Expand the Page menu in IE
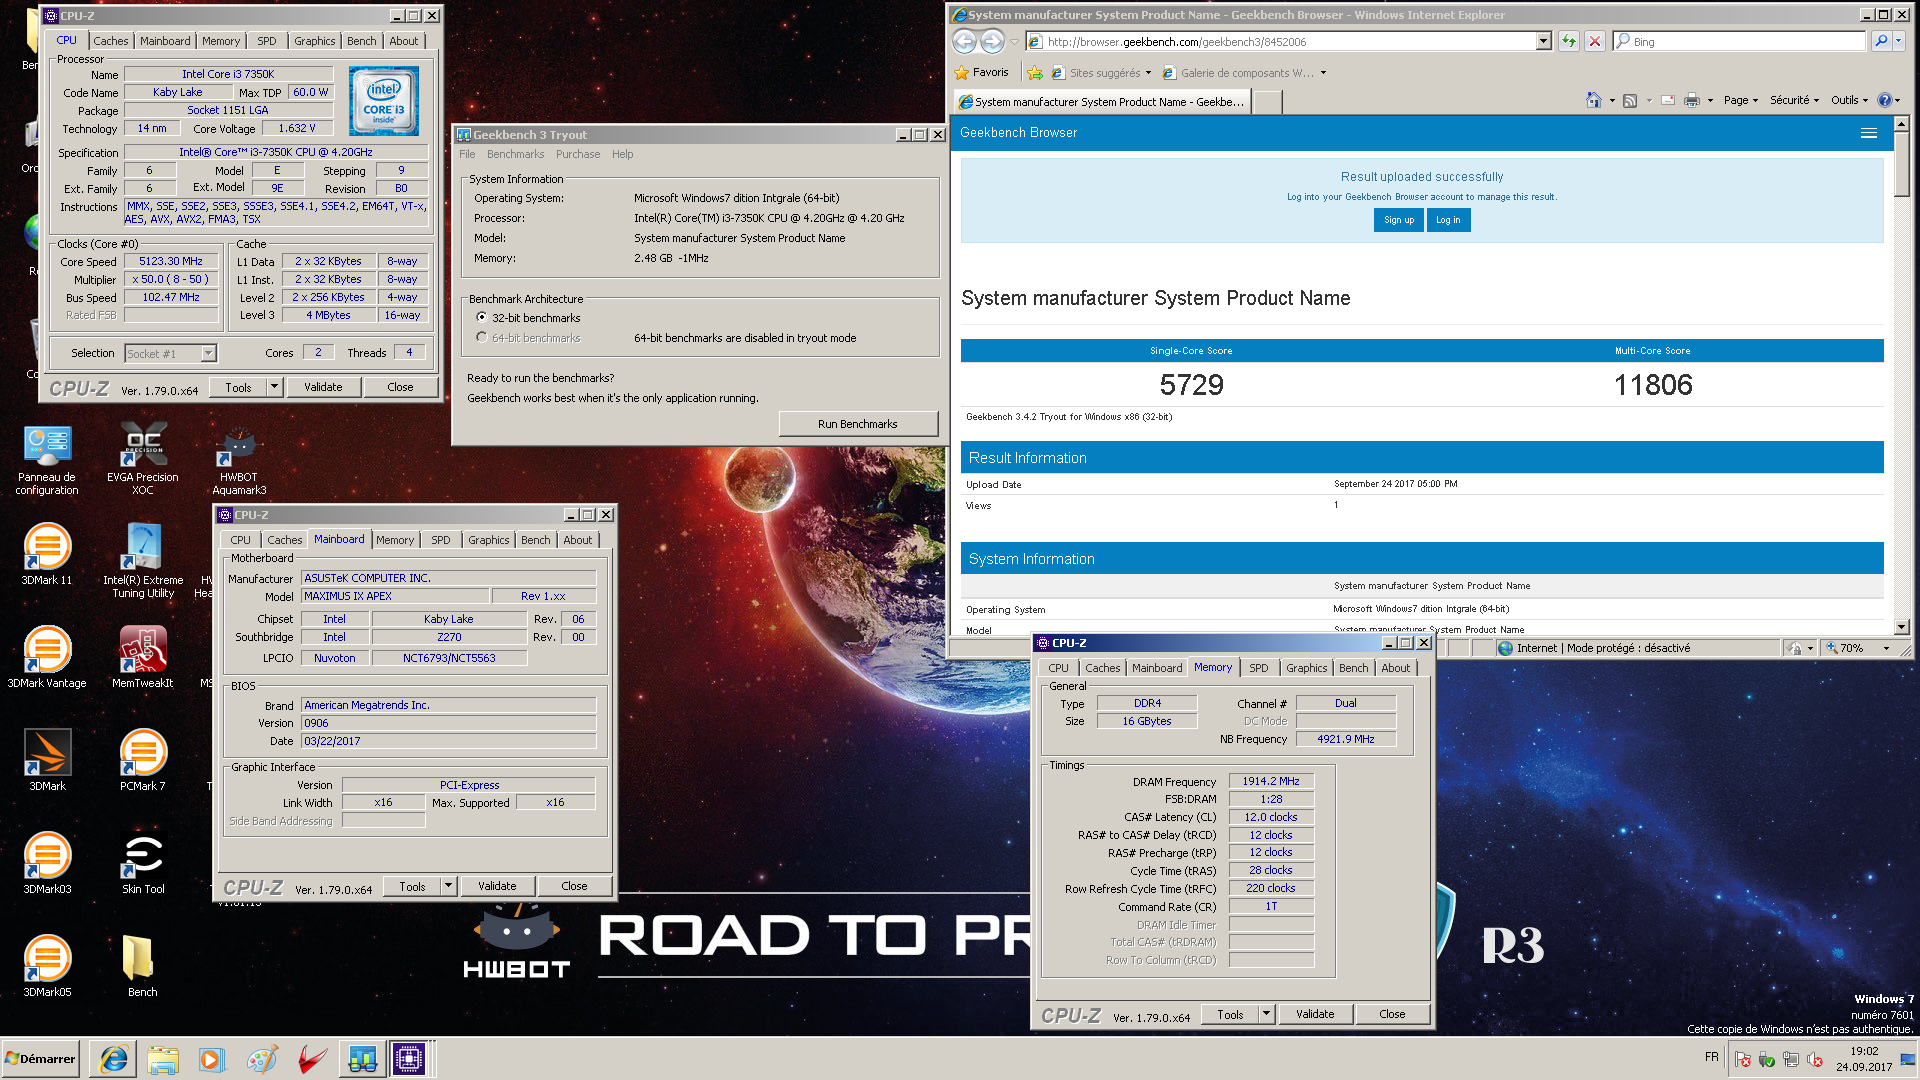Image resolution: width=1920 pixels, height=1080 pixels. coord(1740,100)
